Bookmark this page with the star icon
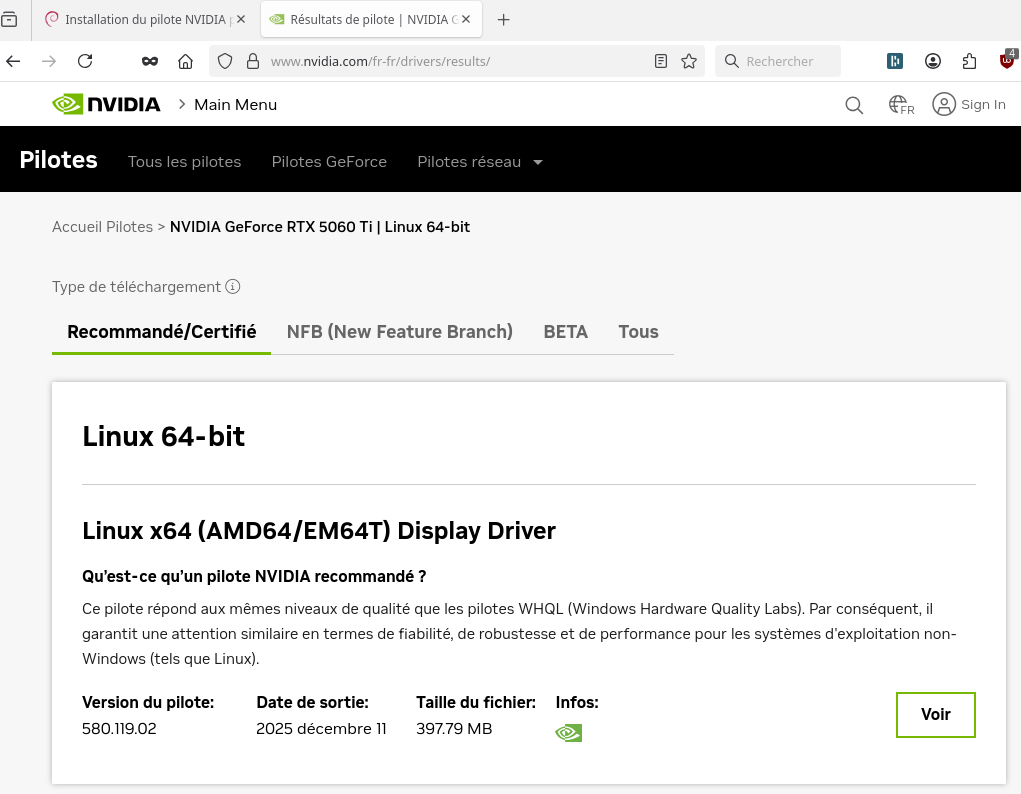1021x794 pixels. click(689, 61)
